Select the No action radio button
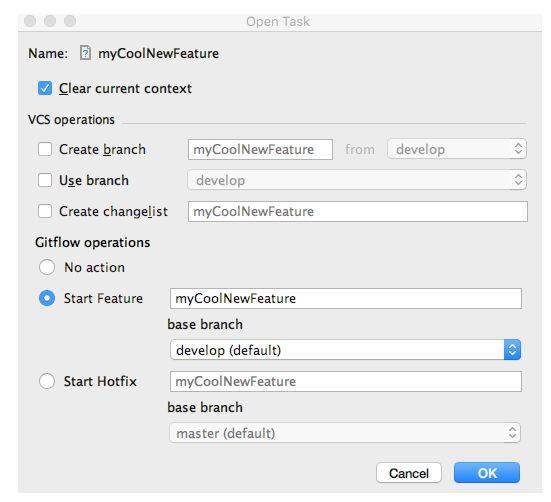This screenshot has width=551, height=502. point(47,267)
